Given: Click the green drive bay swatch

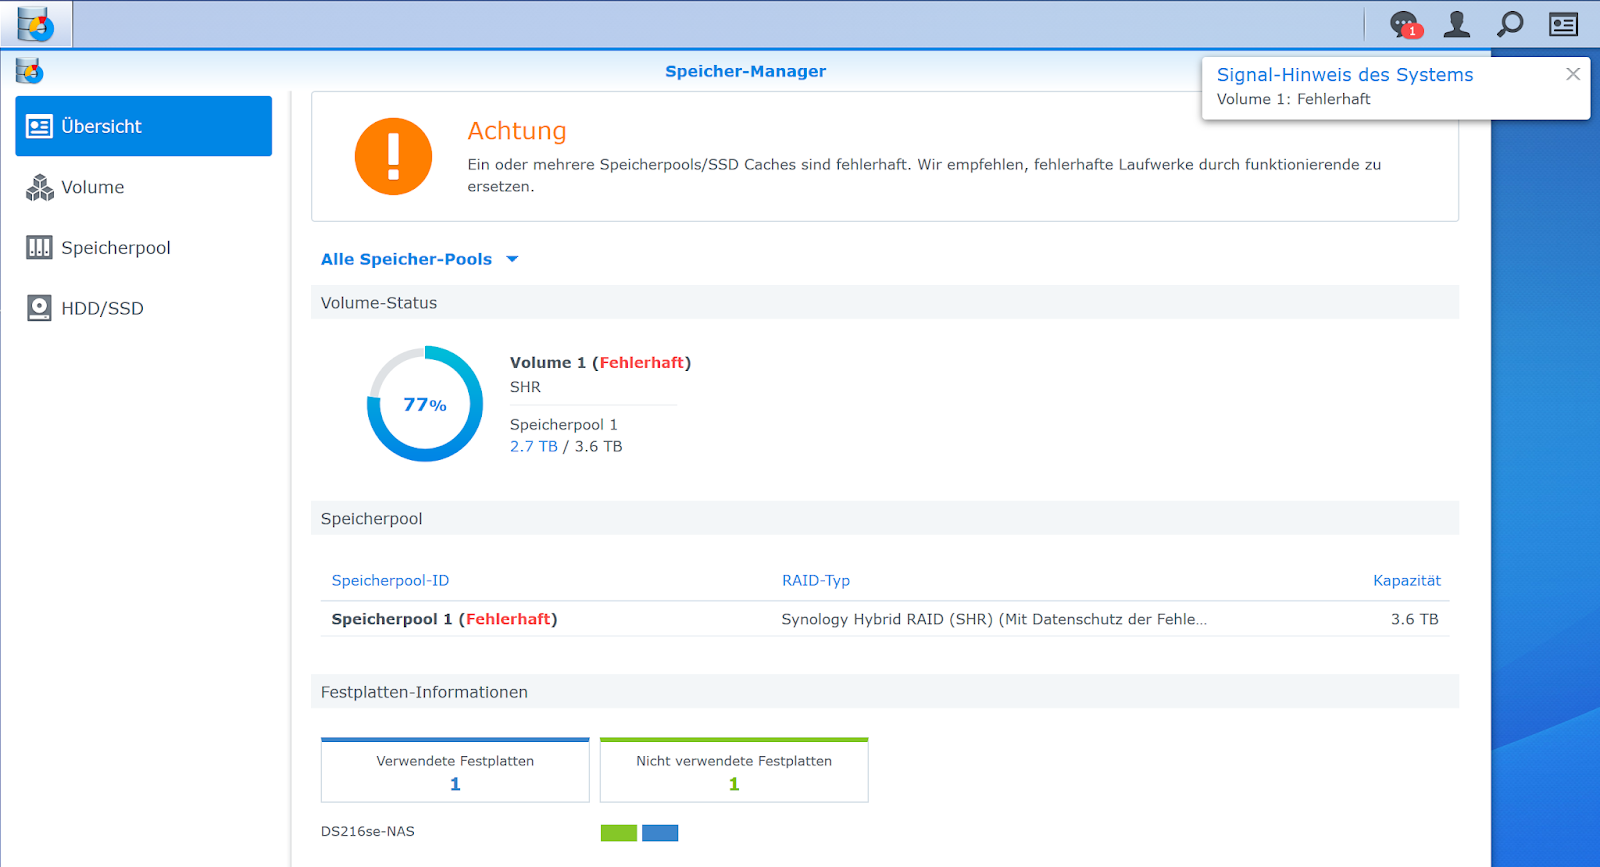Looking at the screenshot, I should pyautogui.click(x=619, y=833).
